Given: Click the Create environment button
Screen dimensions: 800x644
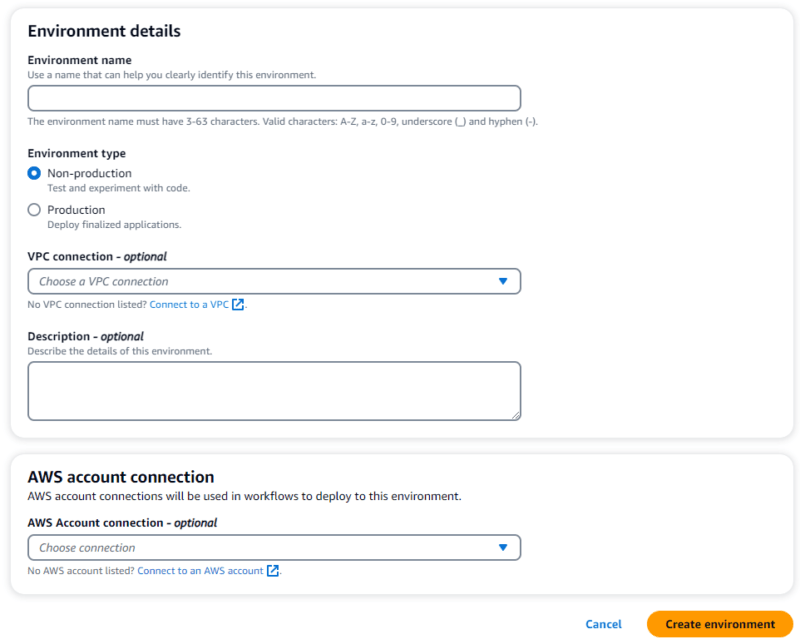Looking at the screenshot, I should pos(719,623).
